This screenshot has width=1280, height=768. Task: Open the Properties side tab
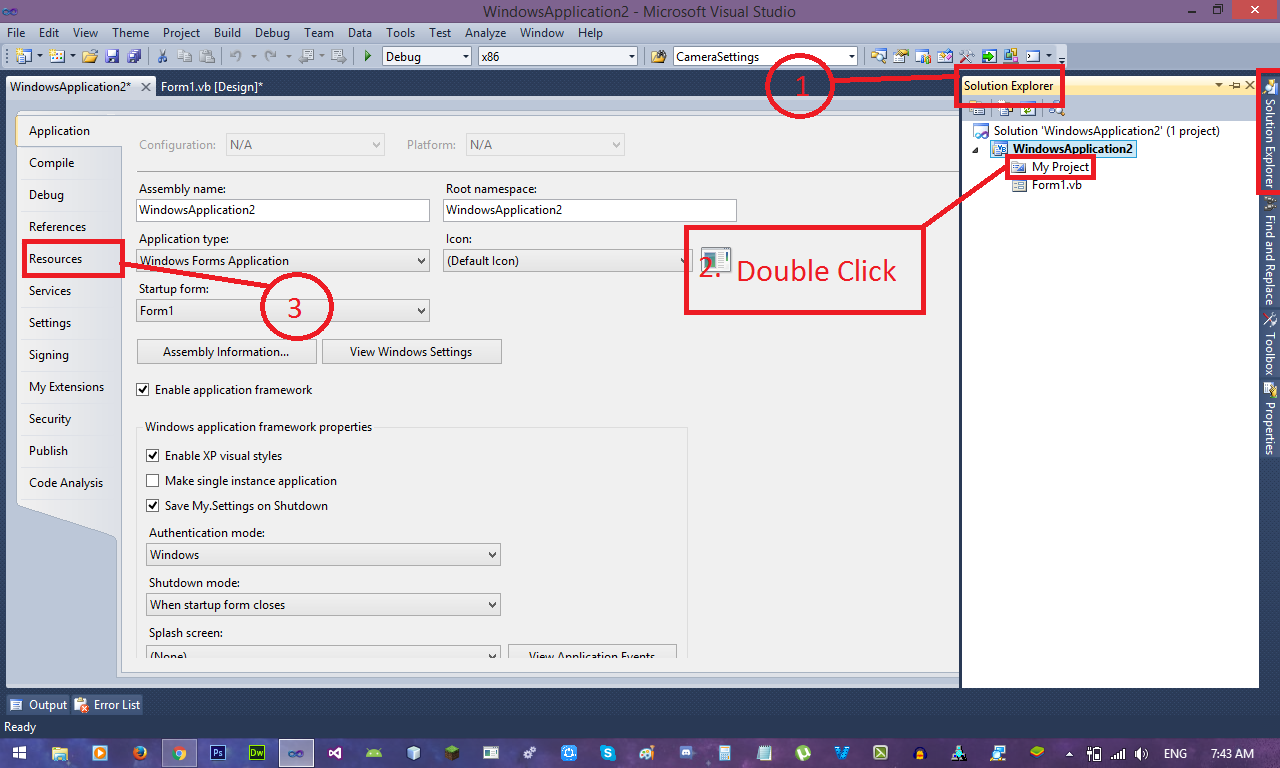[1269, 418]
